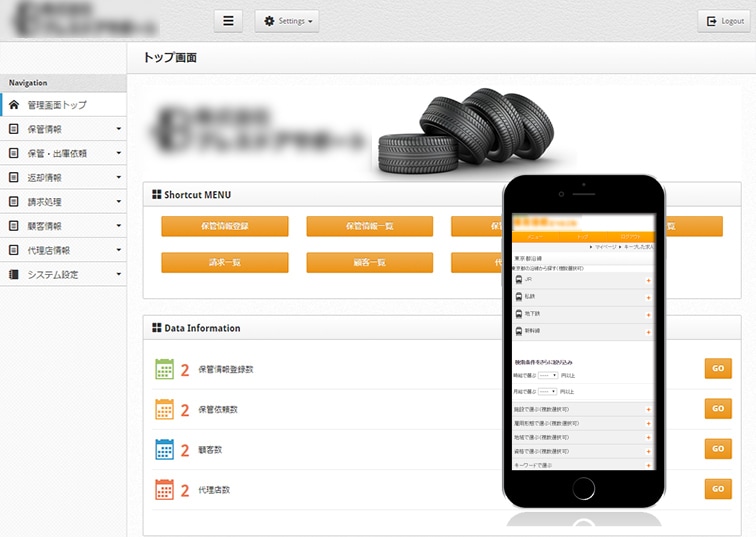Click the Shortcut MENU grid icon

(157, 194)
